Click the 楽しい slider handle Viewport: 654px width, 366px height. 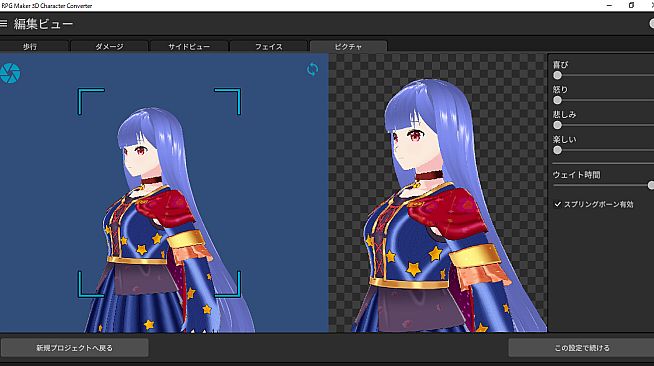pos(557,150)
